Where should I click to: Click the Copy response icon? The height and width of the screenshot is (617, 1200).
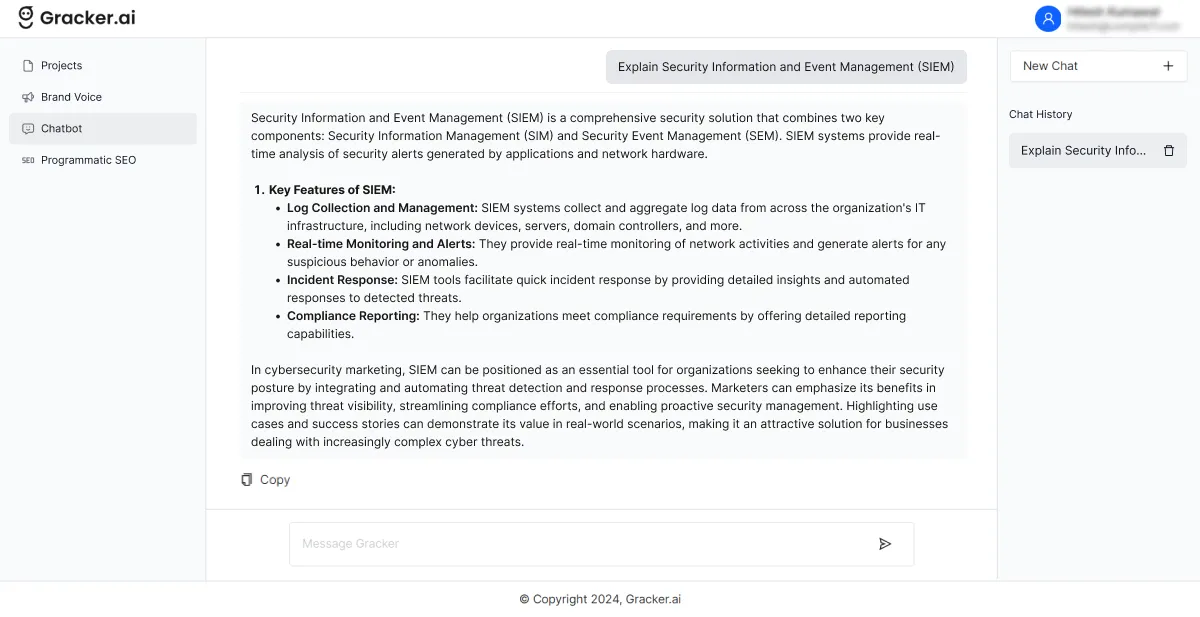246,479
